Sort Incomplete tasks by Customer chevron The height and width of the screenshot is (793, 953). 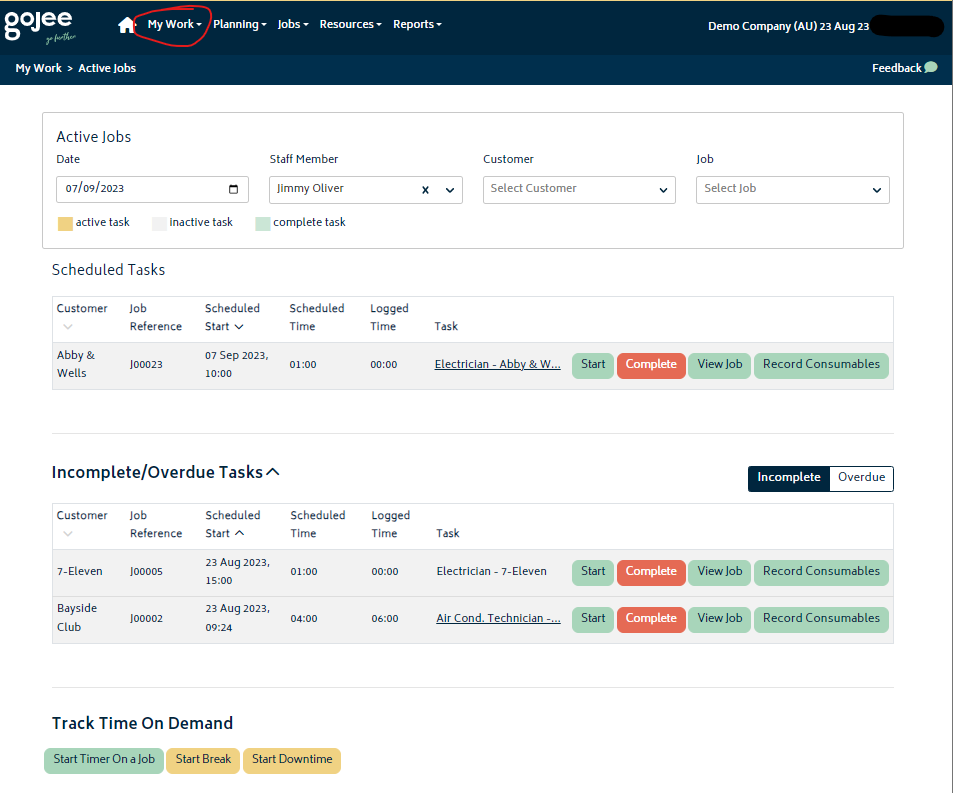67,534
